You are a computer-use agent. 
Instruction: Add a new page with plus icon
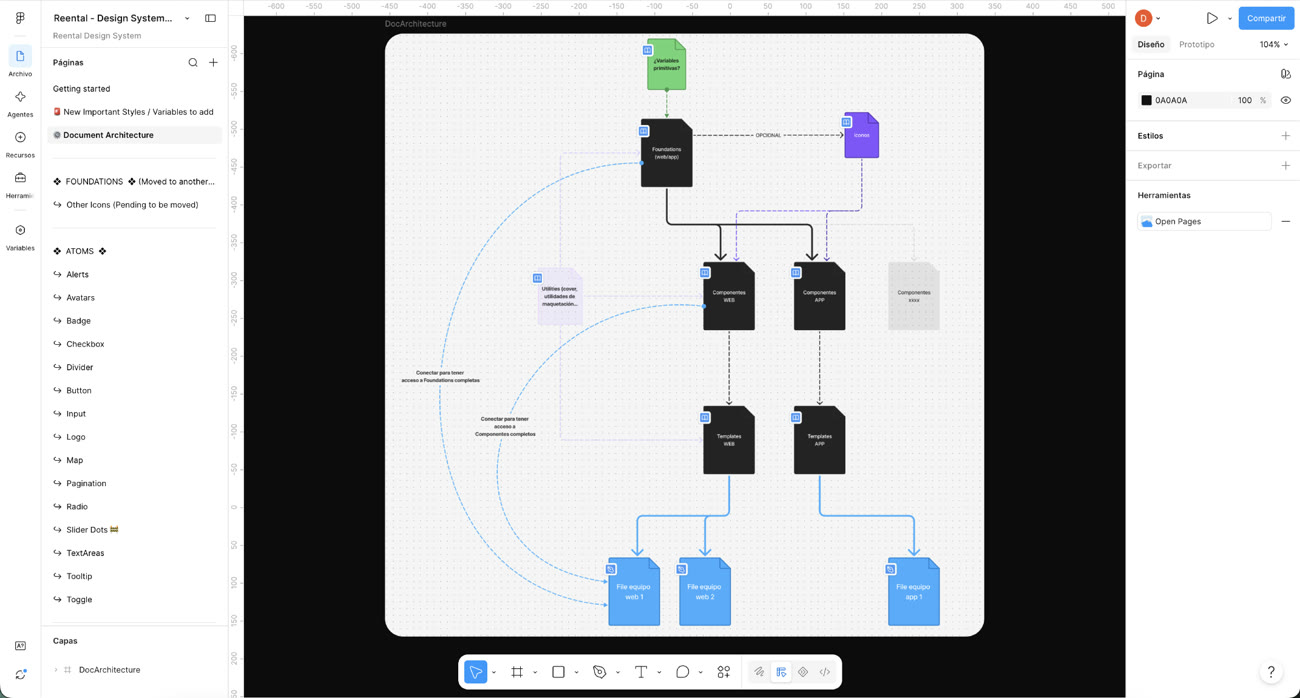(x=213, y=62)
